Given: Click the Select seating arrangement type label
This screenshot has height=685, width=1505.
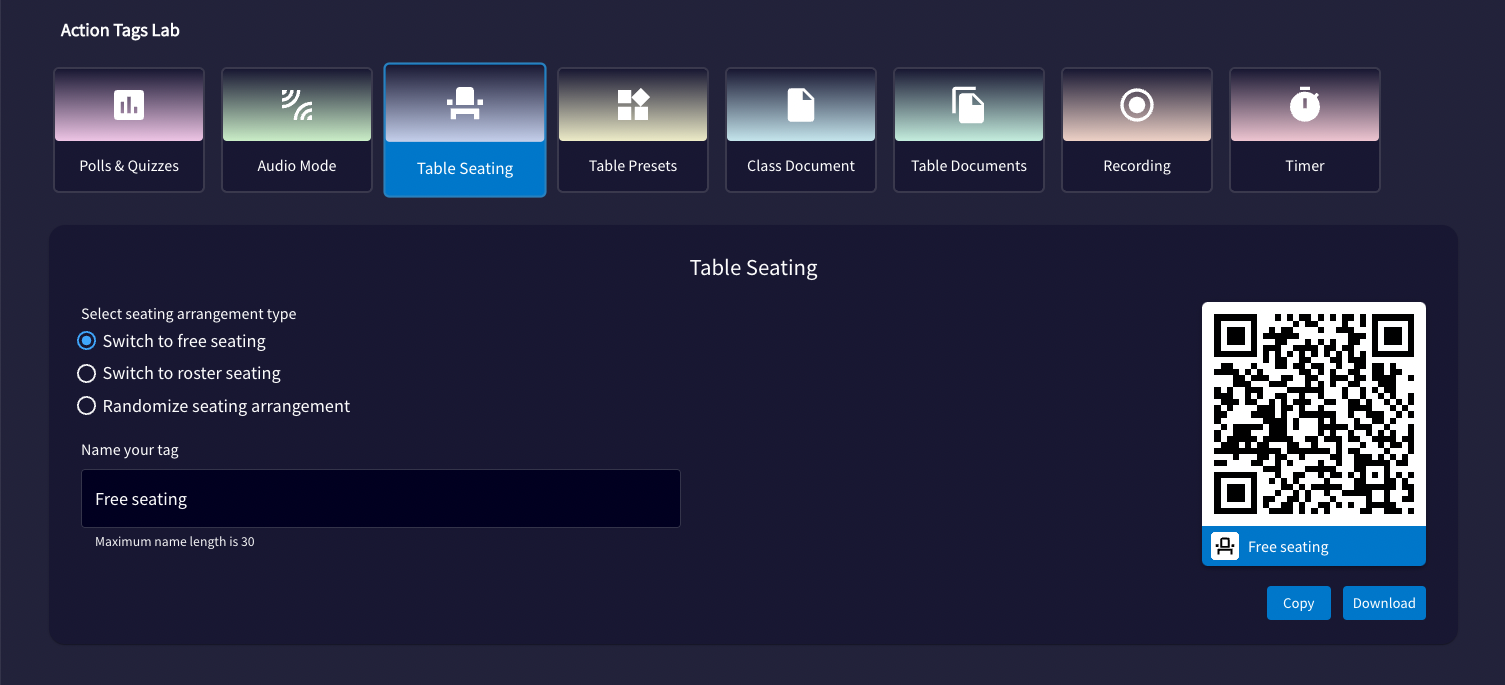Looking at the screenshot, I should coord(189,314).
